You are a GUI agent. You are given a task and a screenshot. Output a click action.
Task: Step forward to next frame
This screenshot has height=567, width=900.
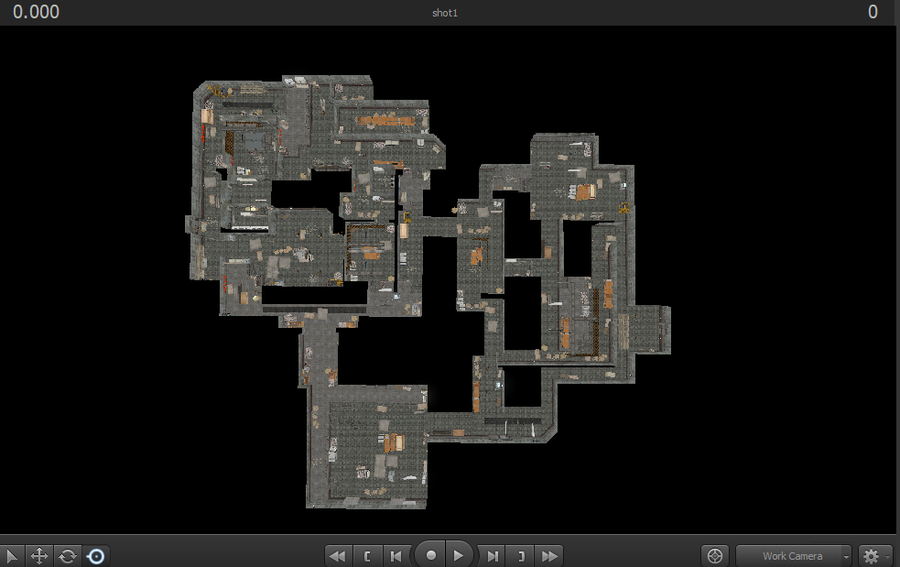click(x=492, y=555)
